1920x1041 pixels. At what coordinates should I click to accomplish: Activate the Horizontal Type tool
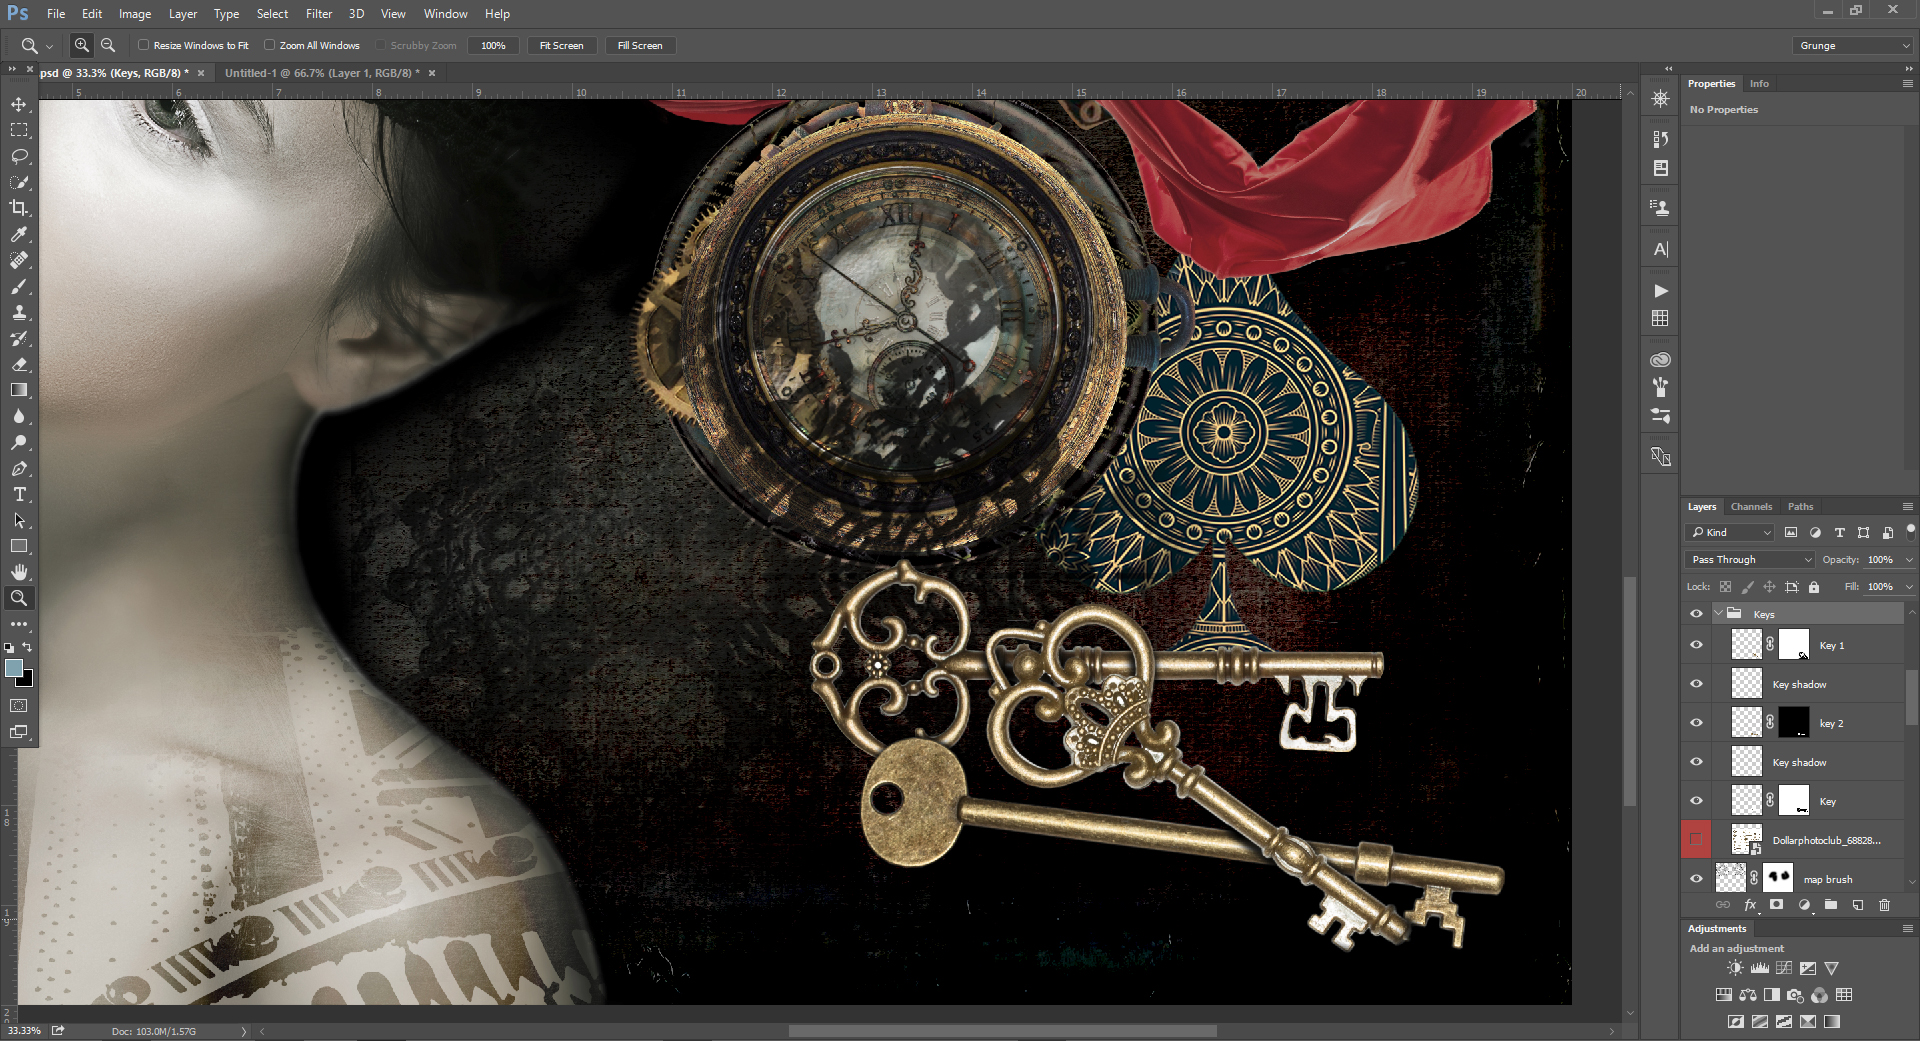point(20,494)
